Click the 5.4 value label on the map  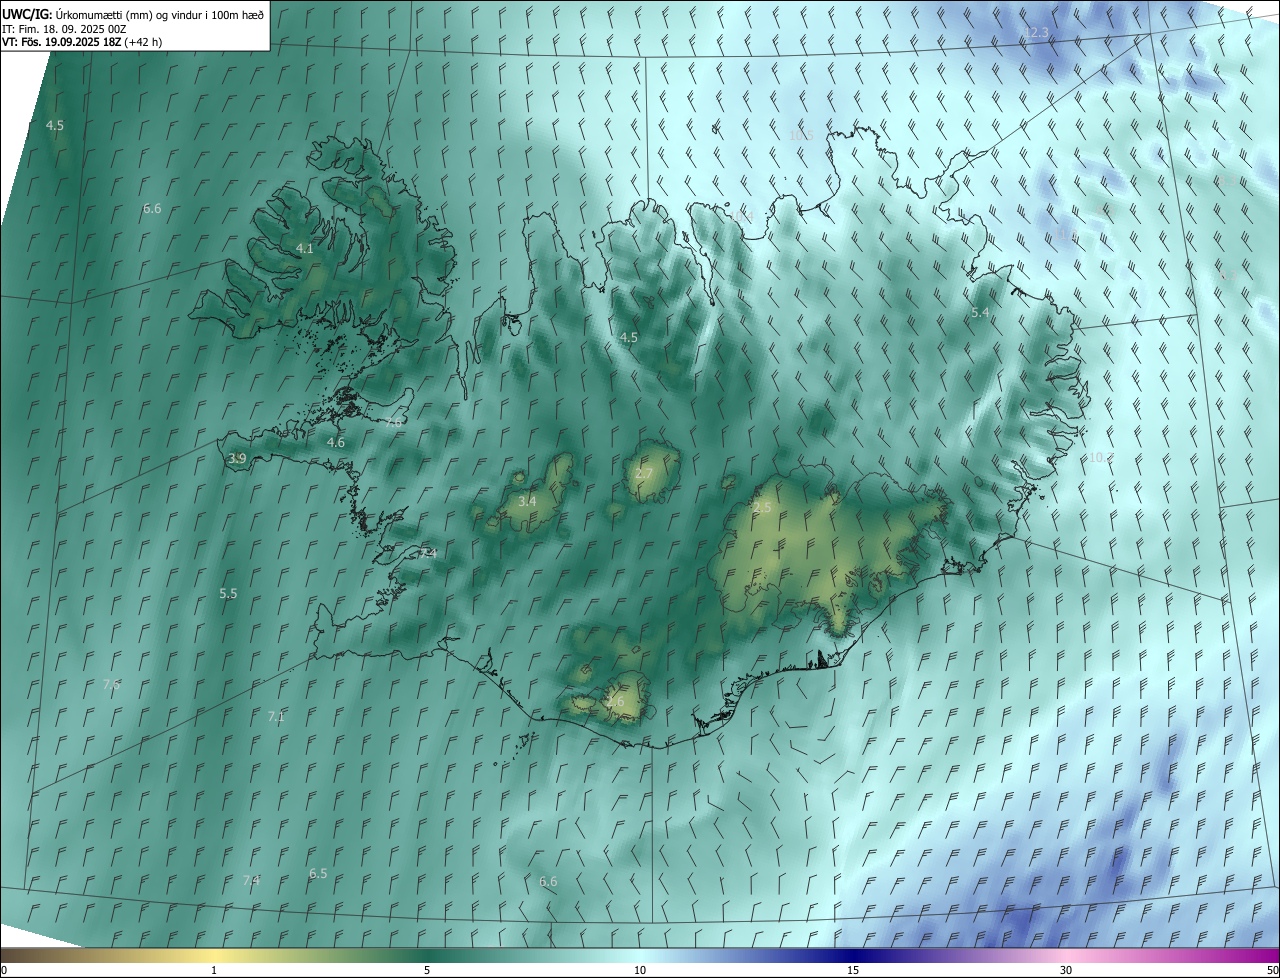coord(980,313)
